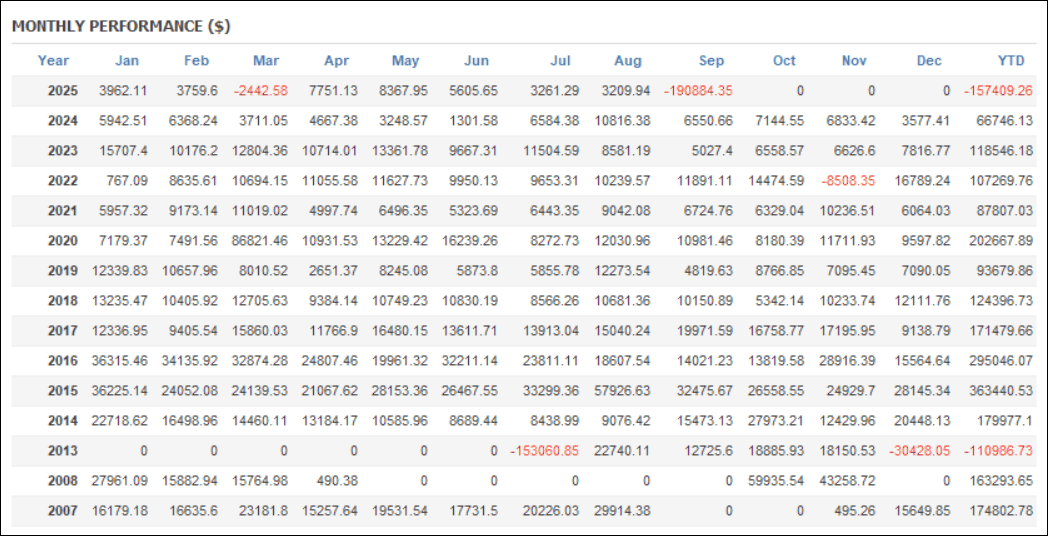Select the 2020 March value 86821.46

[x=259, y=240]
